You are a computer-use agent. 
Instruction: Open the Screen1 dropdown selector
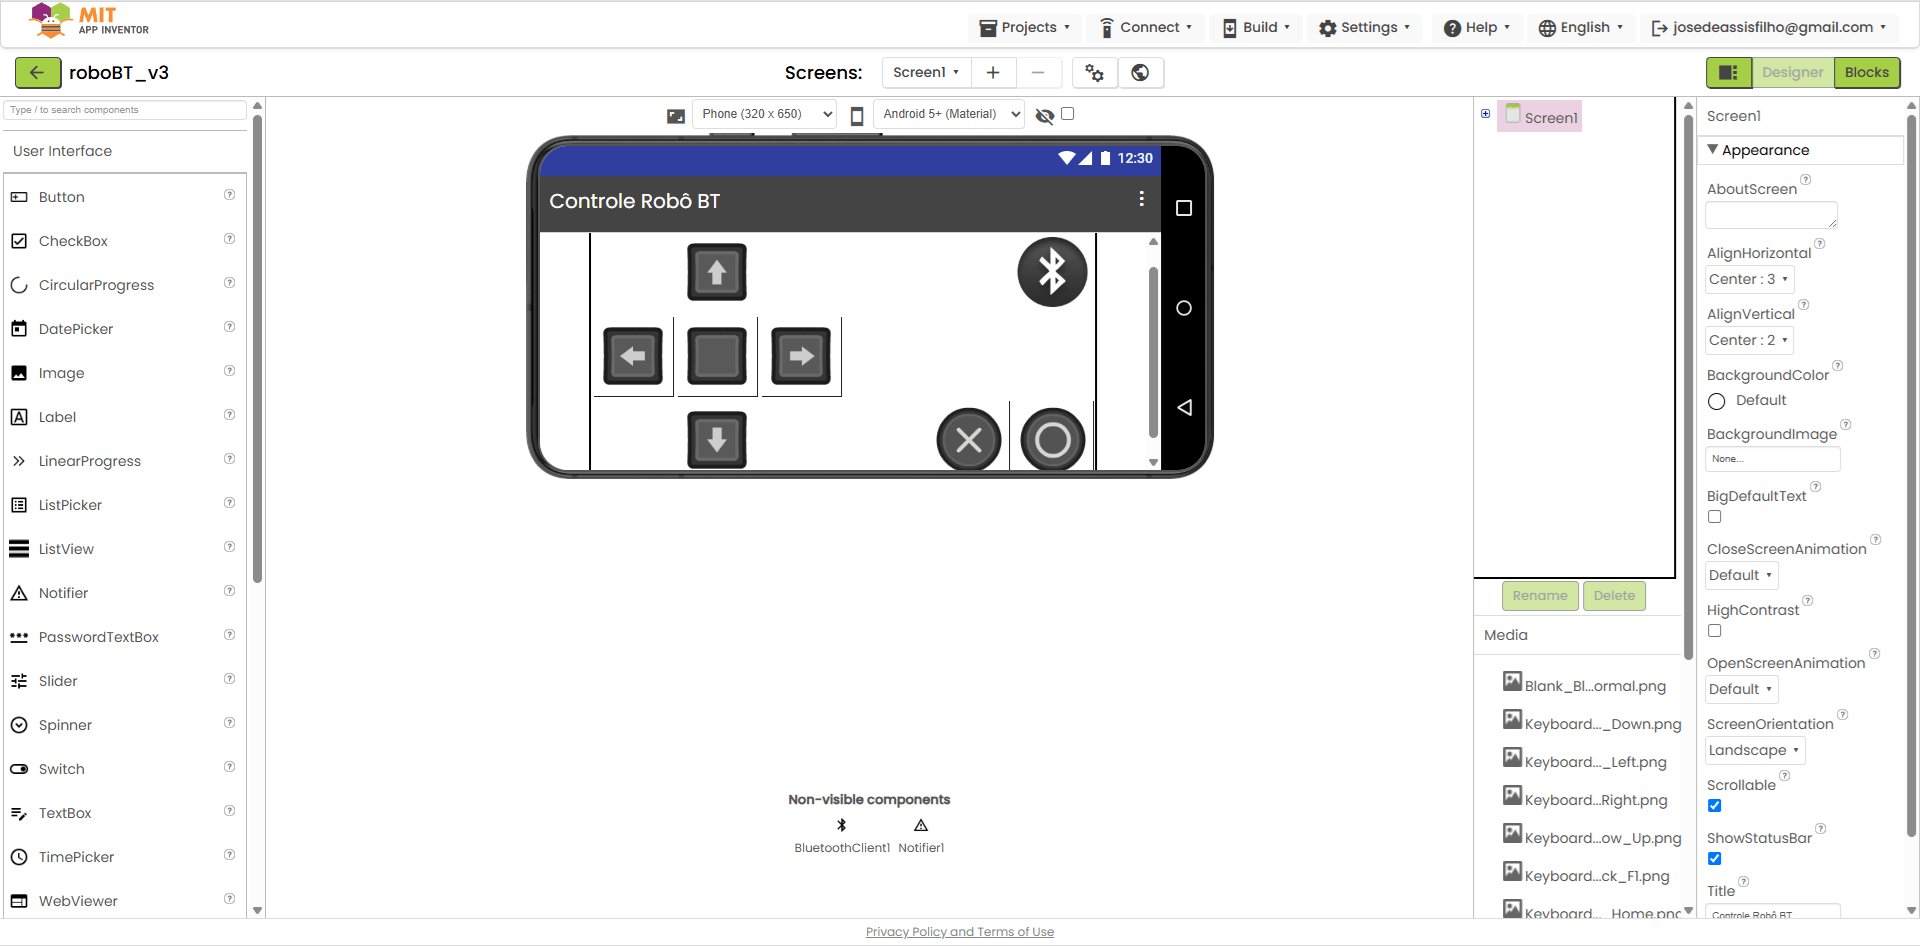click(924, 72)
